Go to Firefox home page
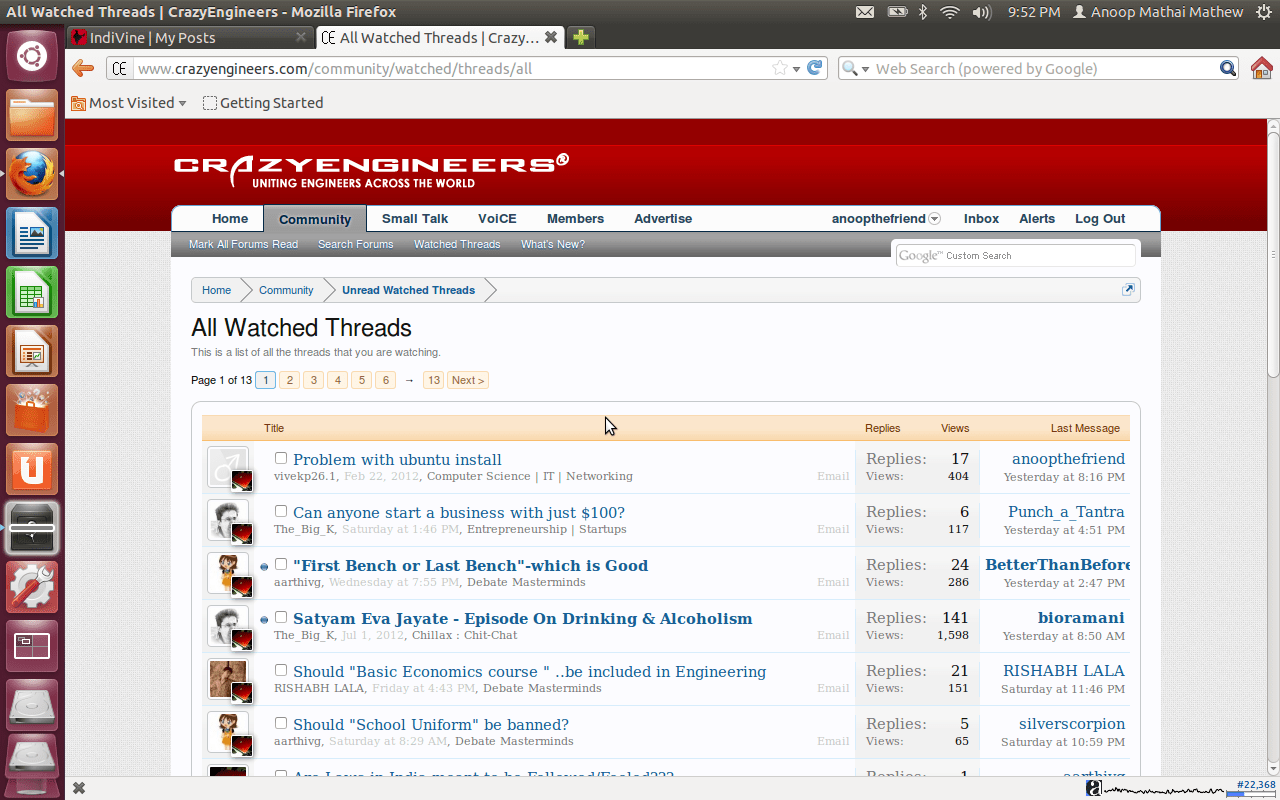This screenshot has height=800, width=1280. pyautogui.click(x=1261, y=68)
